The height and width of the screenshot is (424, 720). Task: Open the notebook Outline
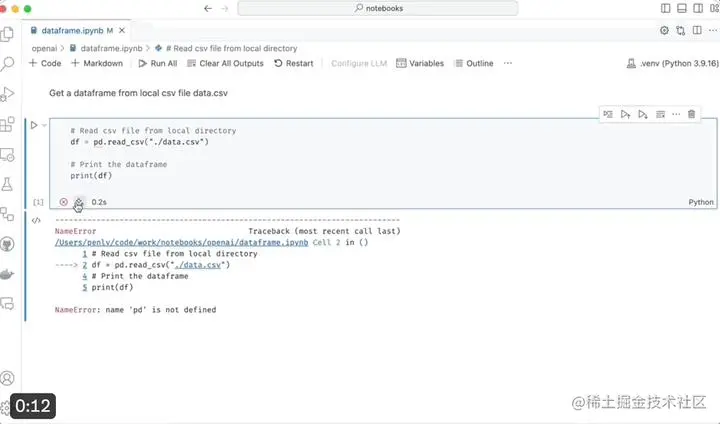point(473,63)
